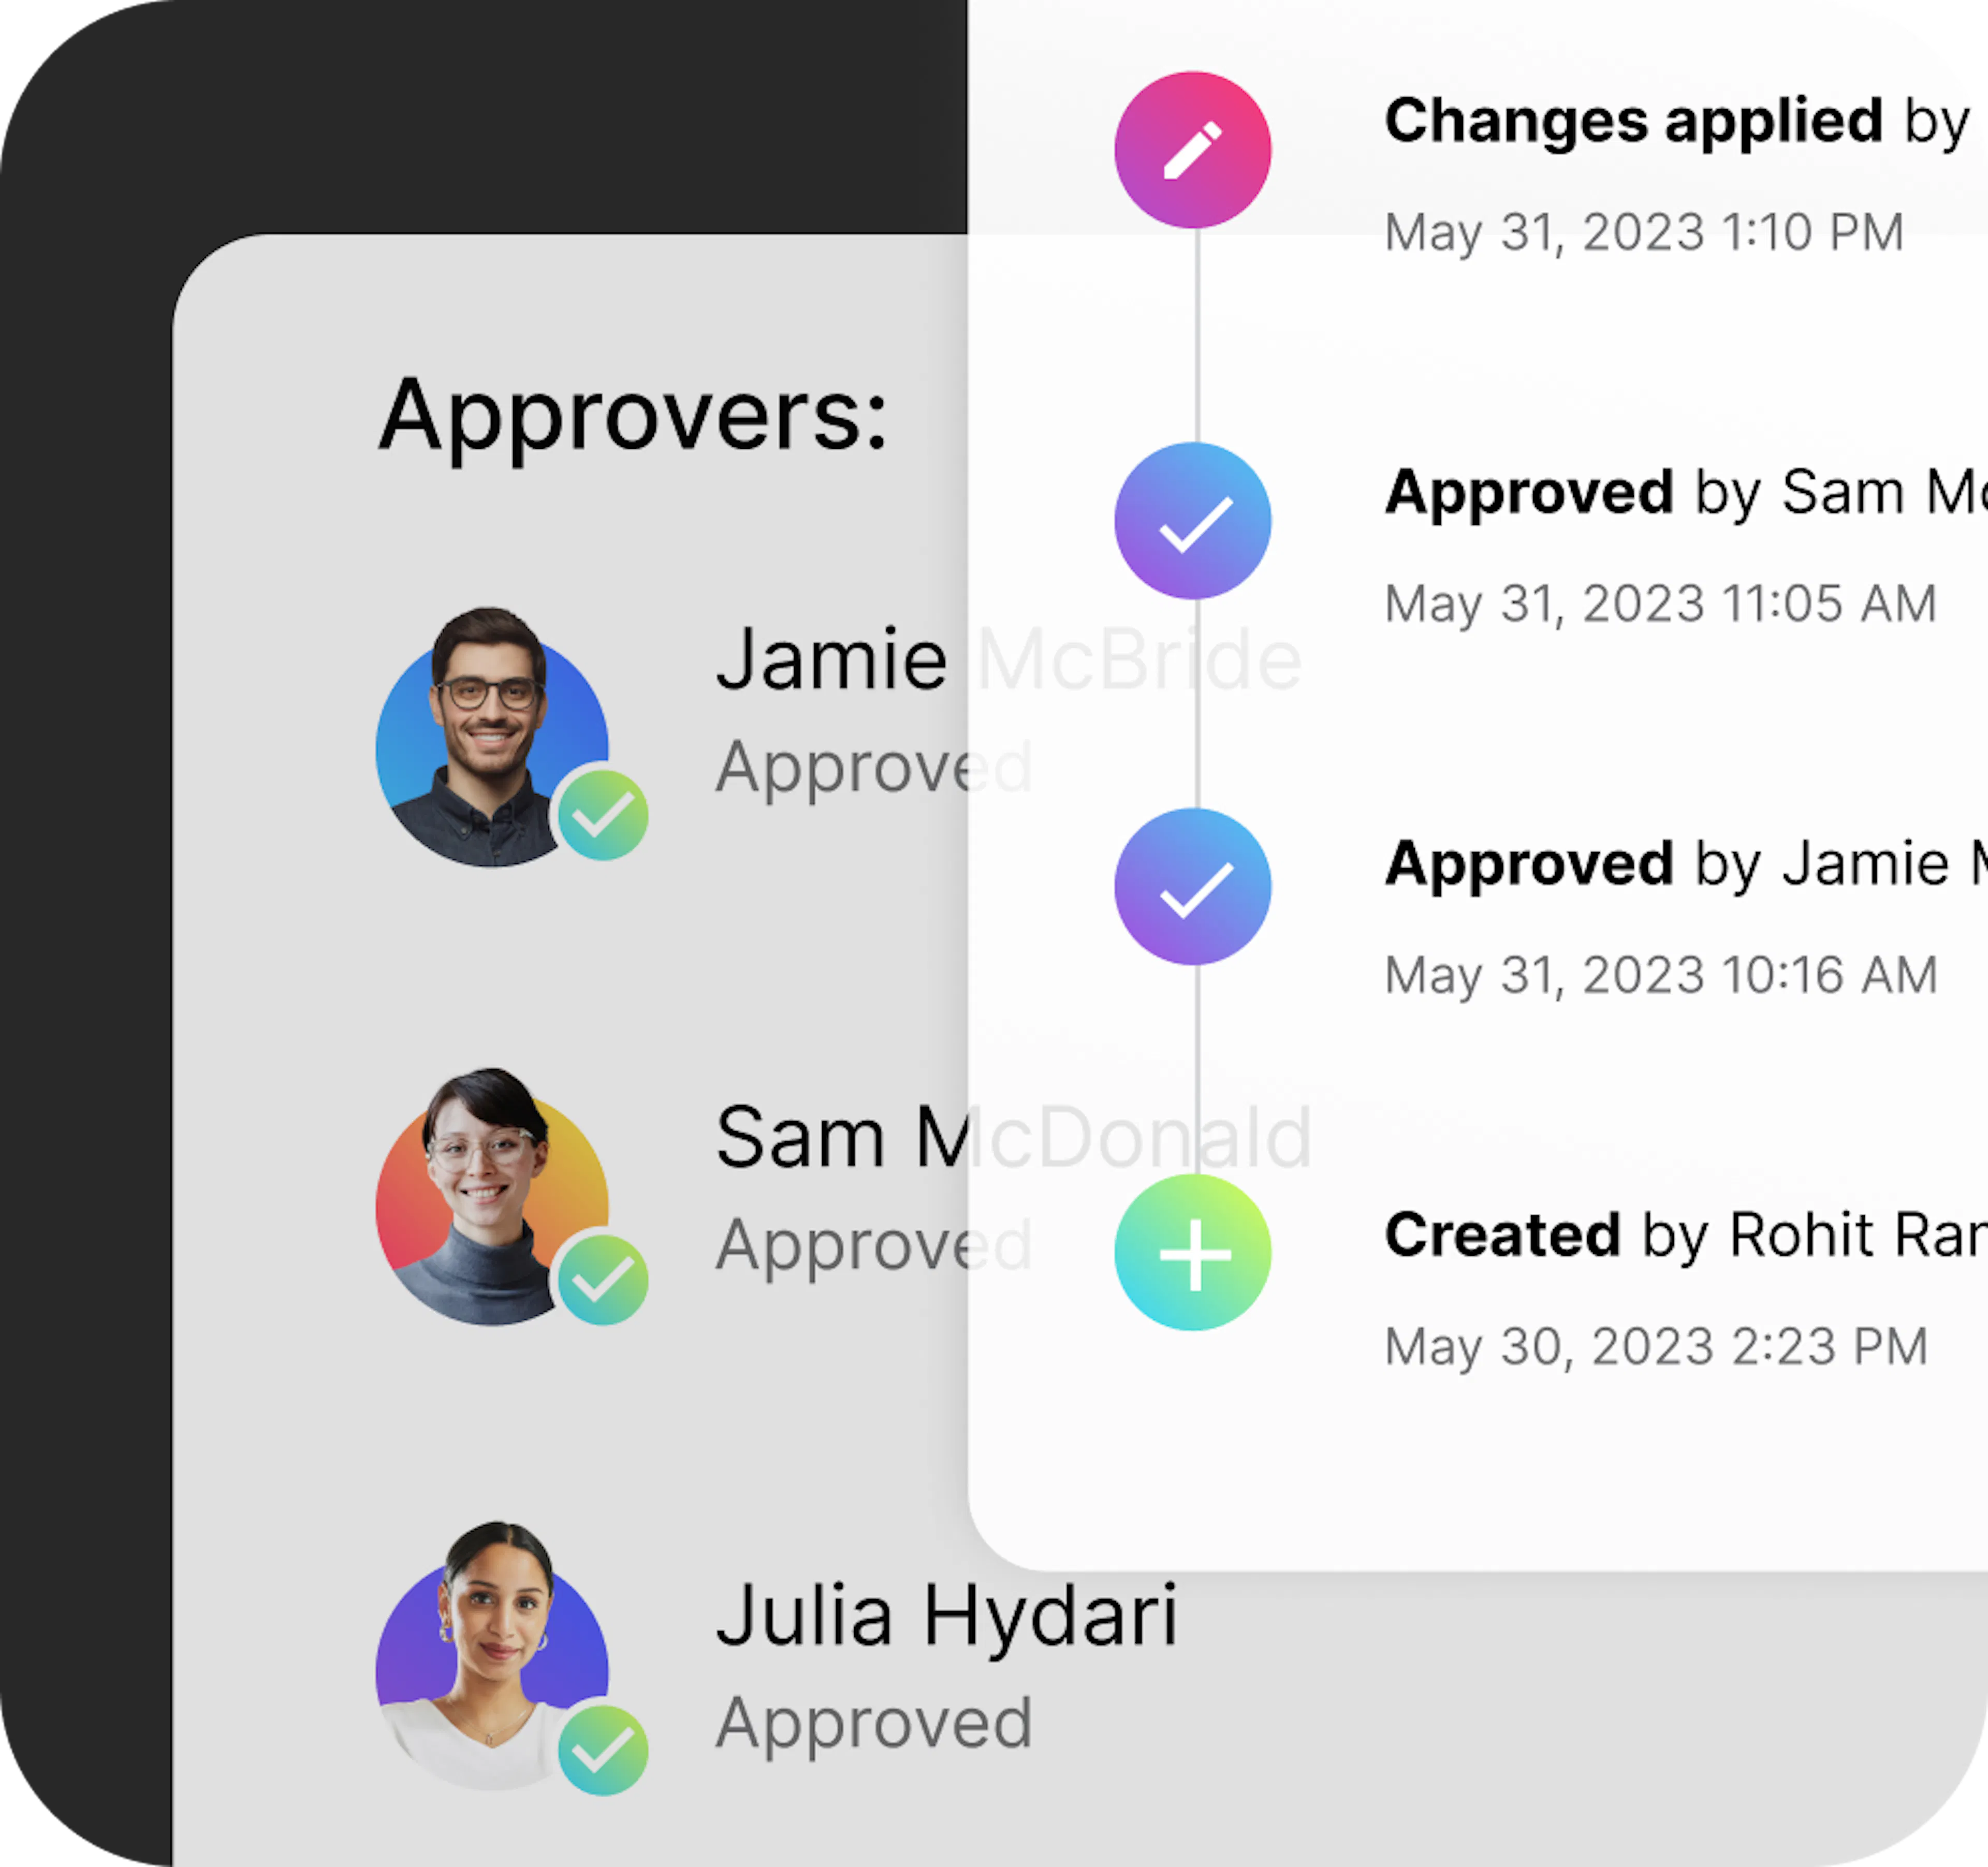1988x1867 pixels.
Task: Click Sam's approved checkmark timeline icon
Action: tap(1193, 521)
